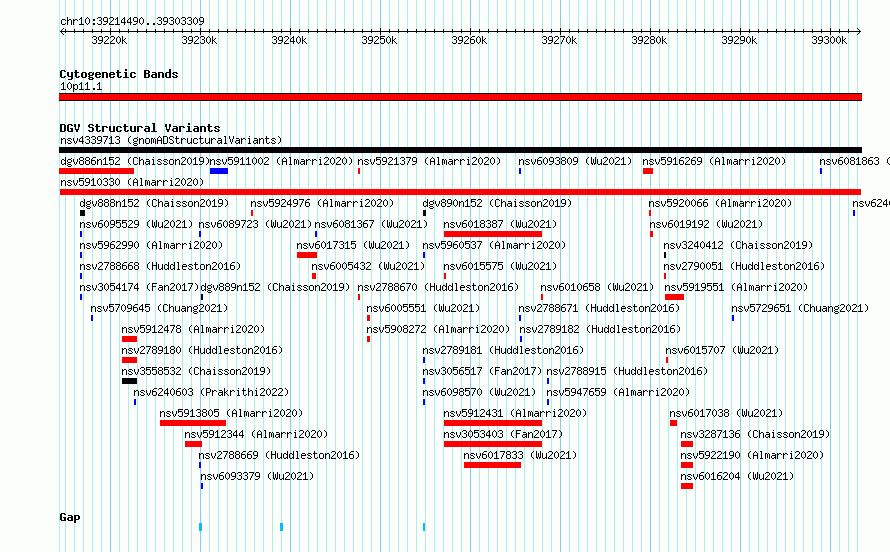Open variant nsv5709645 (Chuang2021)

coord(159,308)
